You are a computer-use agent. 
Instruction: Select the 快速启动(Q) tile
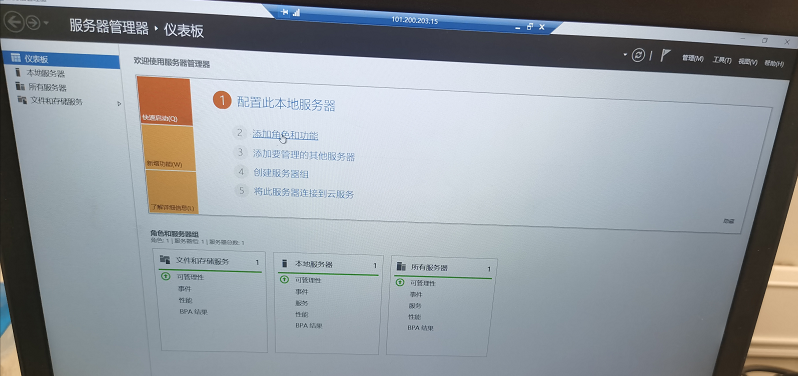[x=165, y=101]
